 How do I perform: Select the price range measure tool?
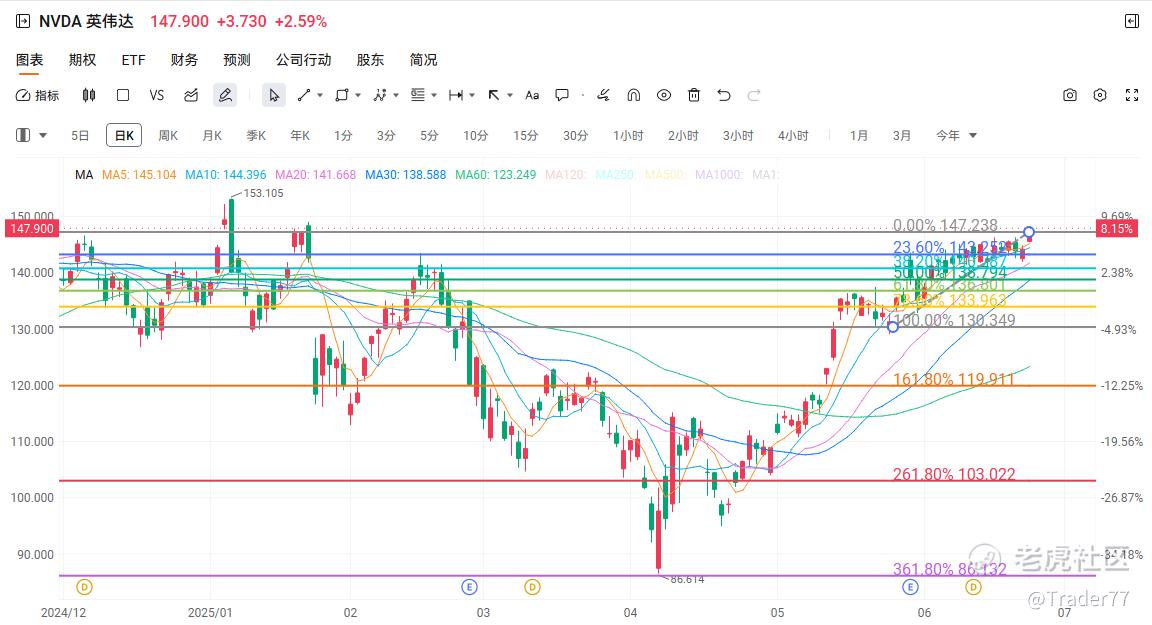click(456, 95)
